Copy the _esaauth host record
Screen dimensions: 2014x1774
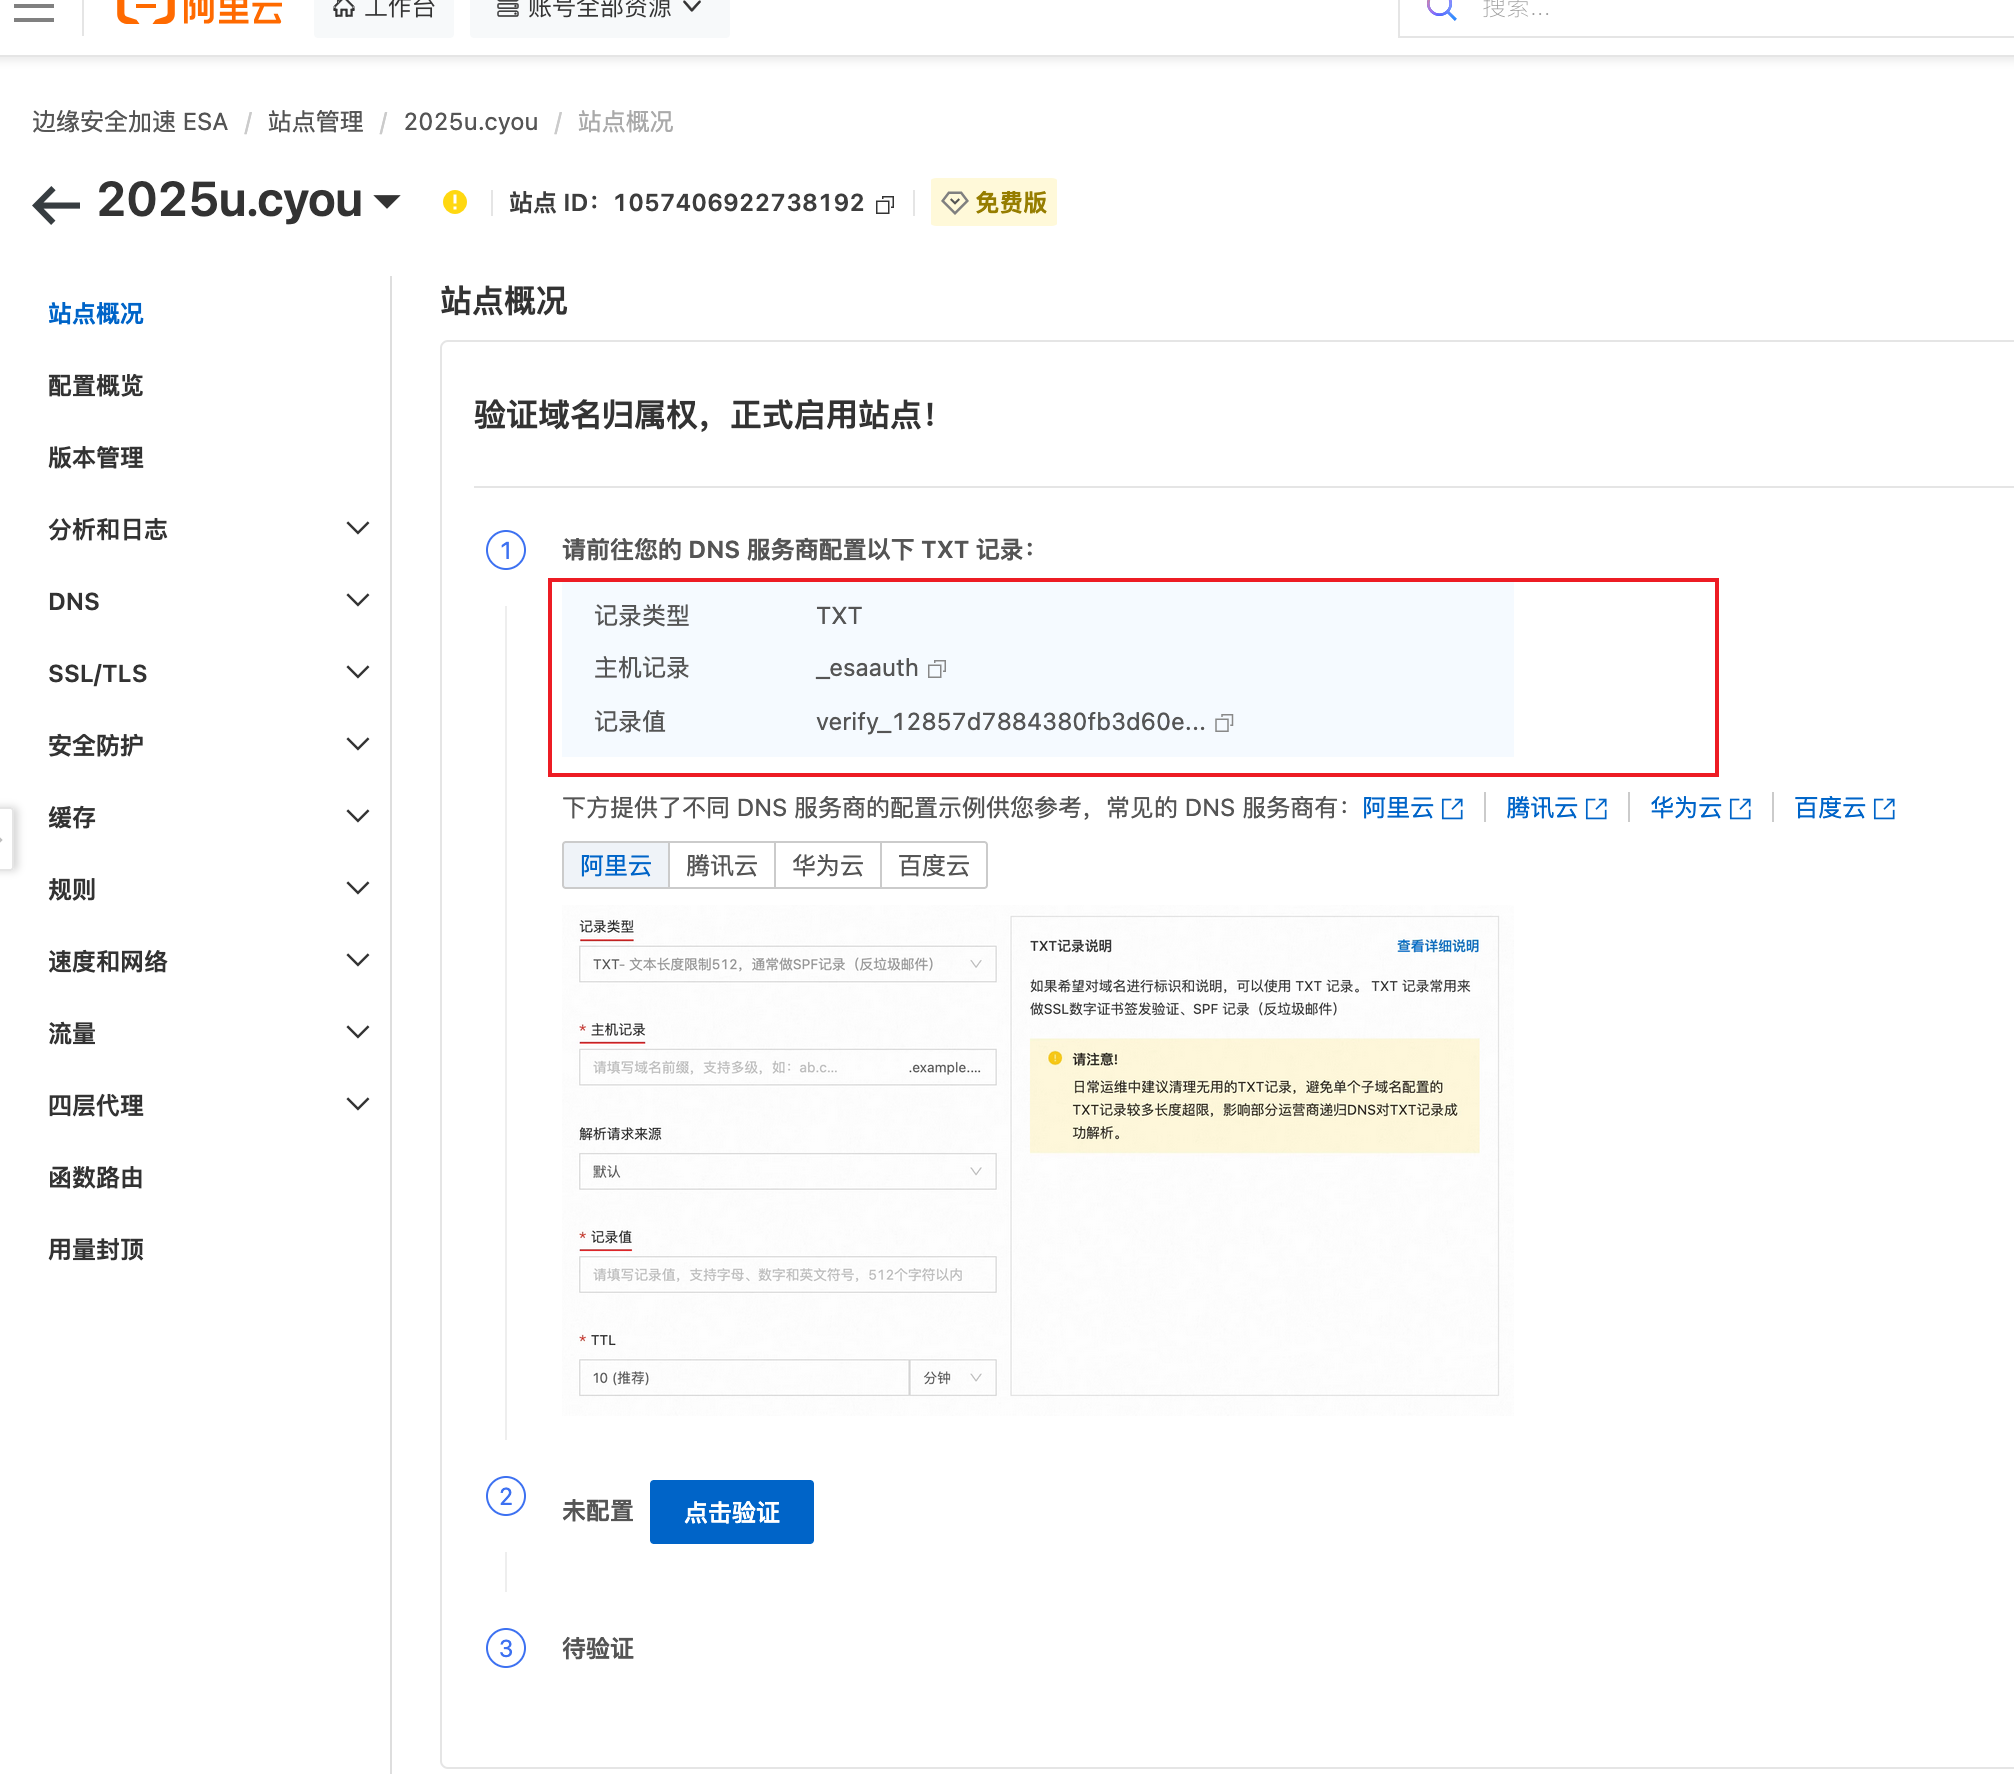[x=937, y=668]
